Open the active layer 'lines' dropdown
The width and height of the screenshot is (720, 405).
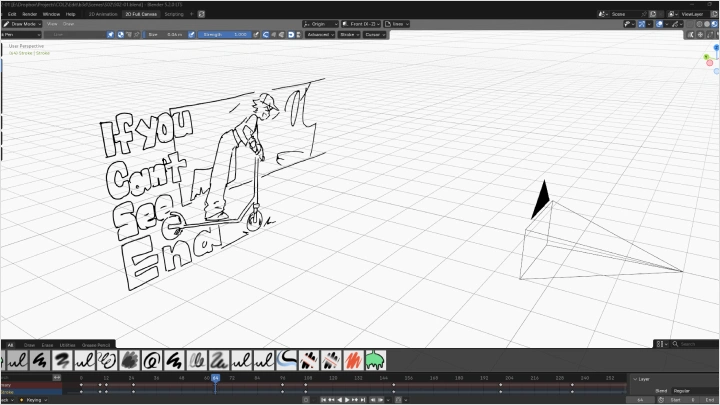397,24
